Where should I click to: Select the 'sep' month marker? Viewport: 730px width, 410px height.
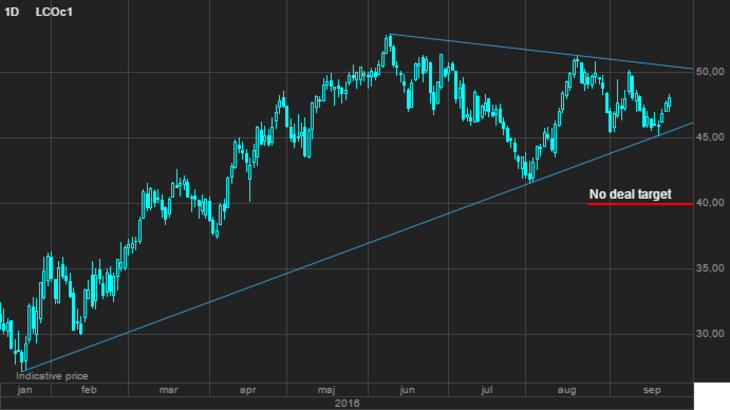coord(653,389)
